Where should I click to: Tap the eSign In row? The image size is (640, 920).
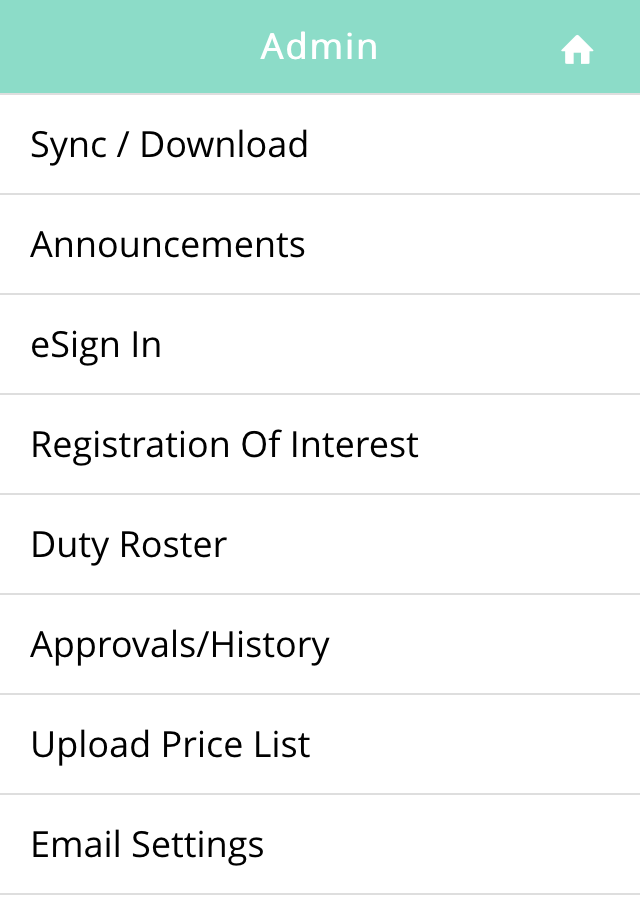coord(320,345)
